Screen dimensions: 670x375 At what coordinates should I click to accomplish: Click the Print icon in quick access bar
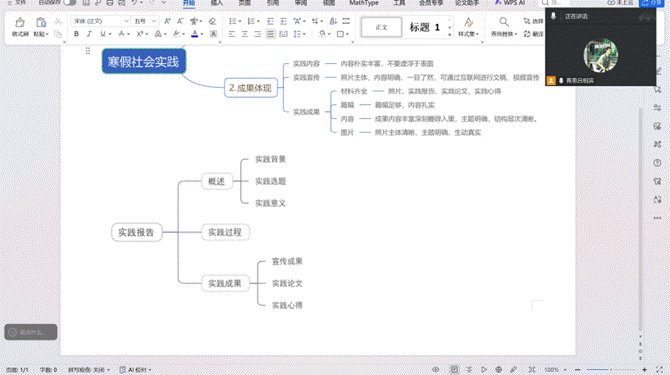[x=110, y=3]
